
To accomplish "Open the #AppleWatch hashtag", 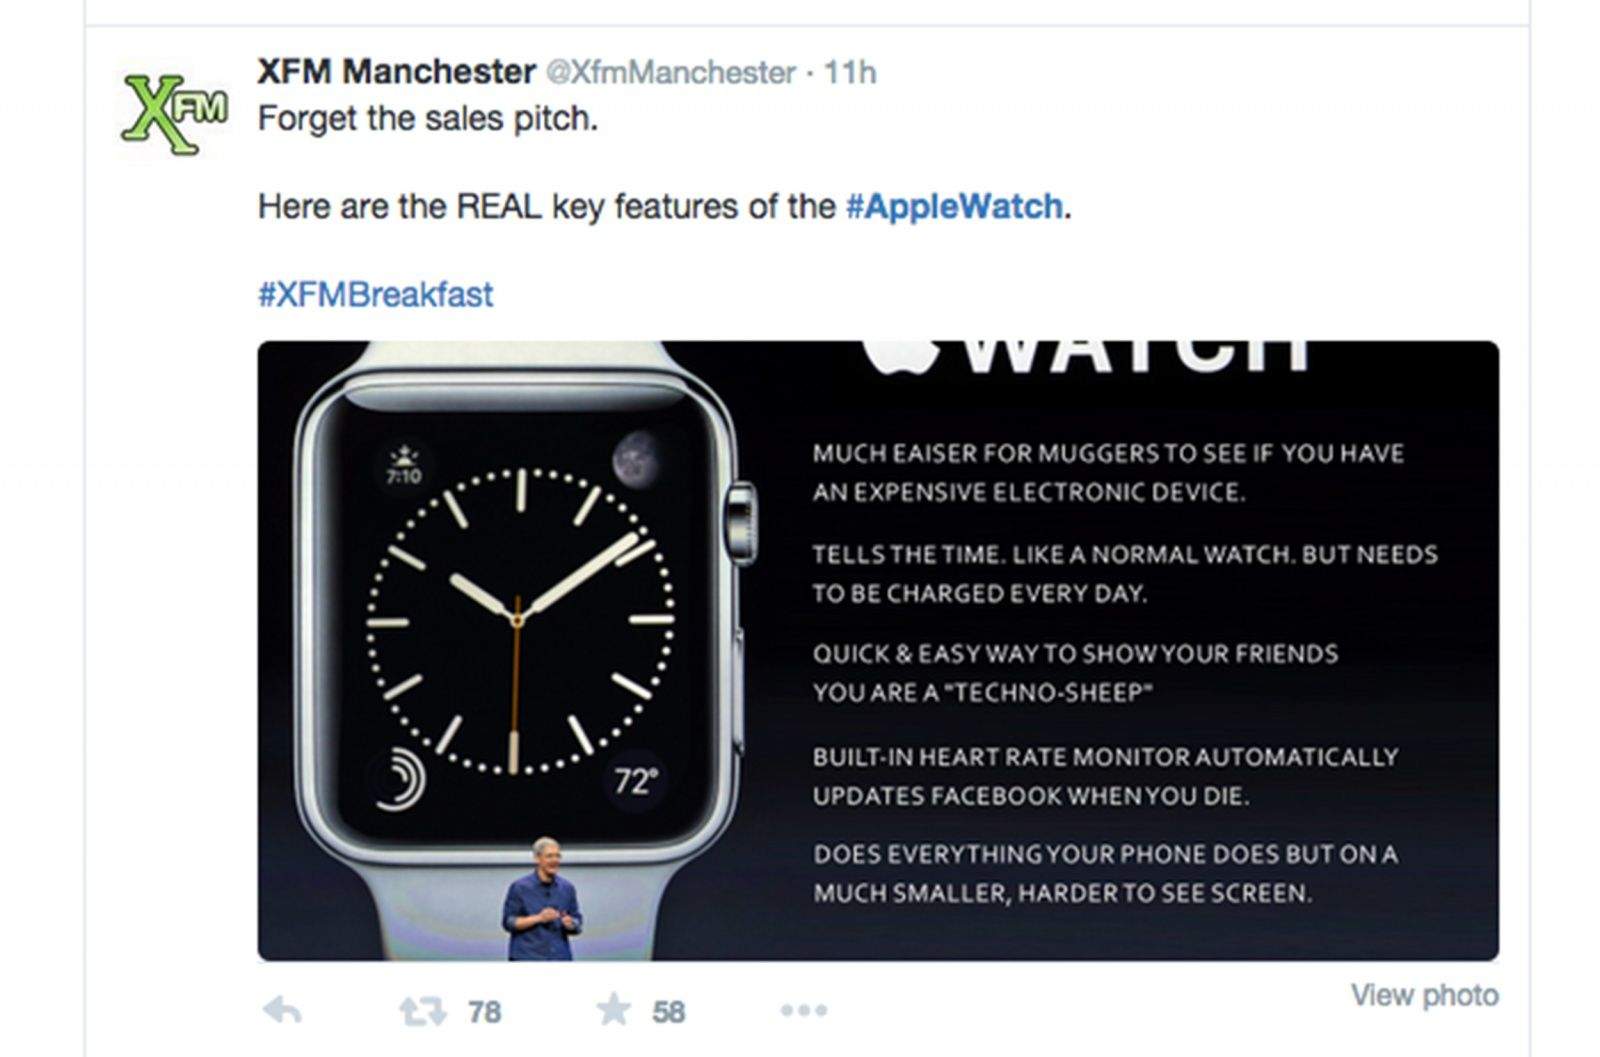I will coord(954,206).
